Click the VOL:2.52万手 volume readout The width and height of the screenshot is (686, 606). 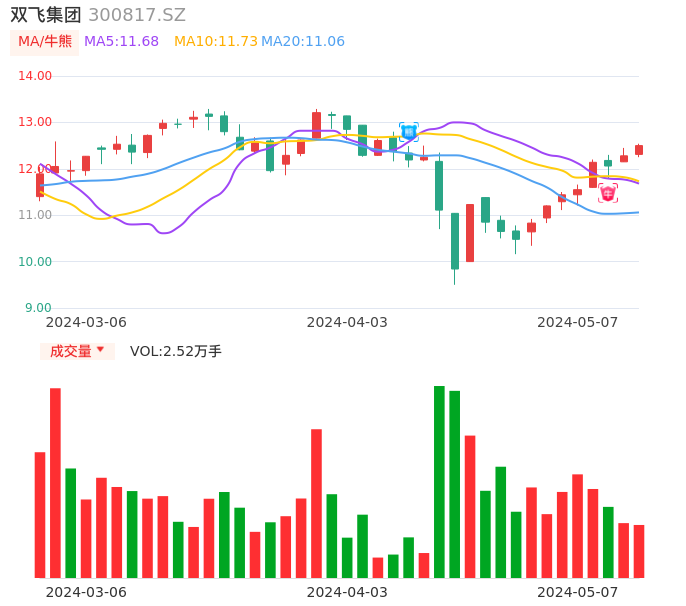tap(176, 351)
